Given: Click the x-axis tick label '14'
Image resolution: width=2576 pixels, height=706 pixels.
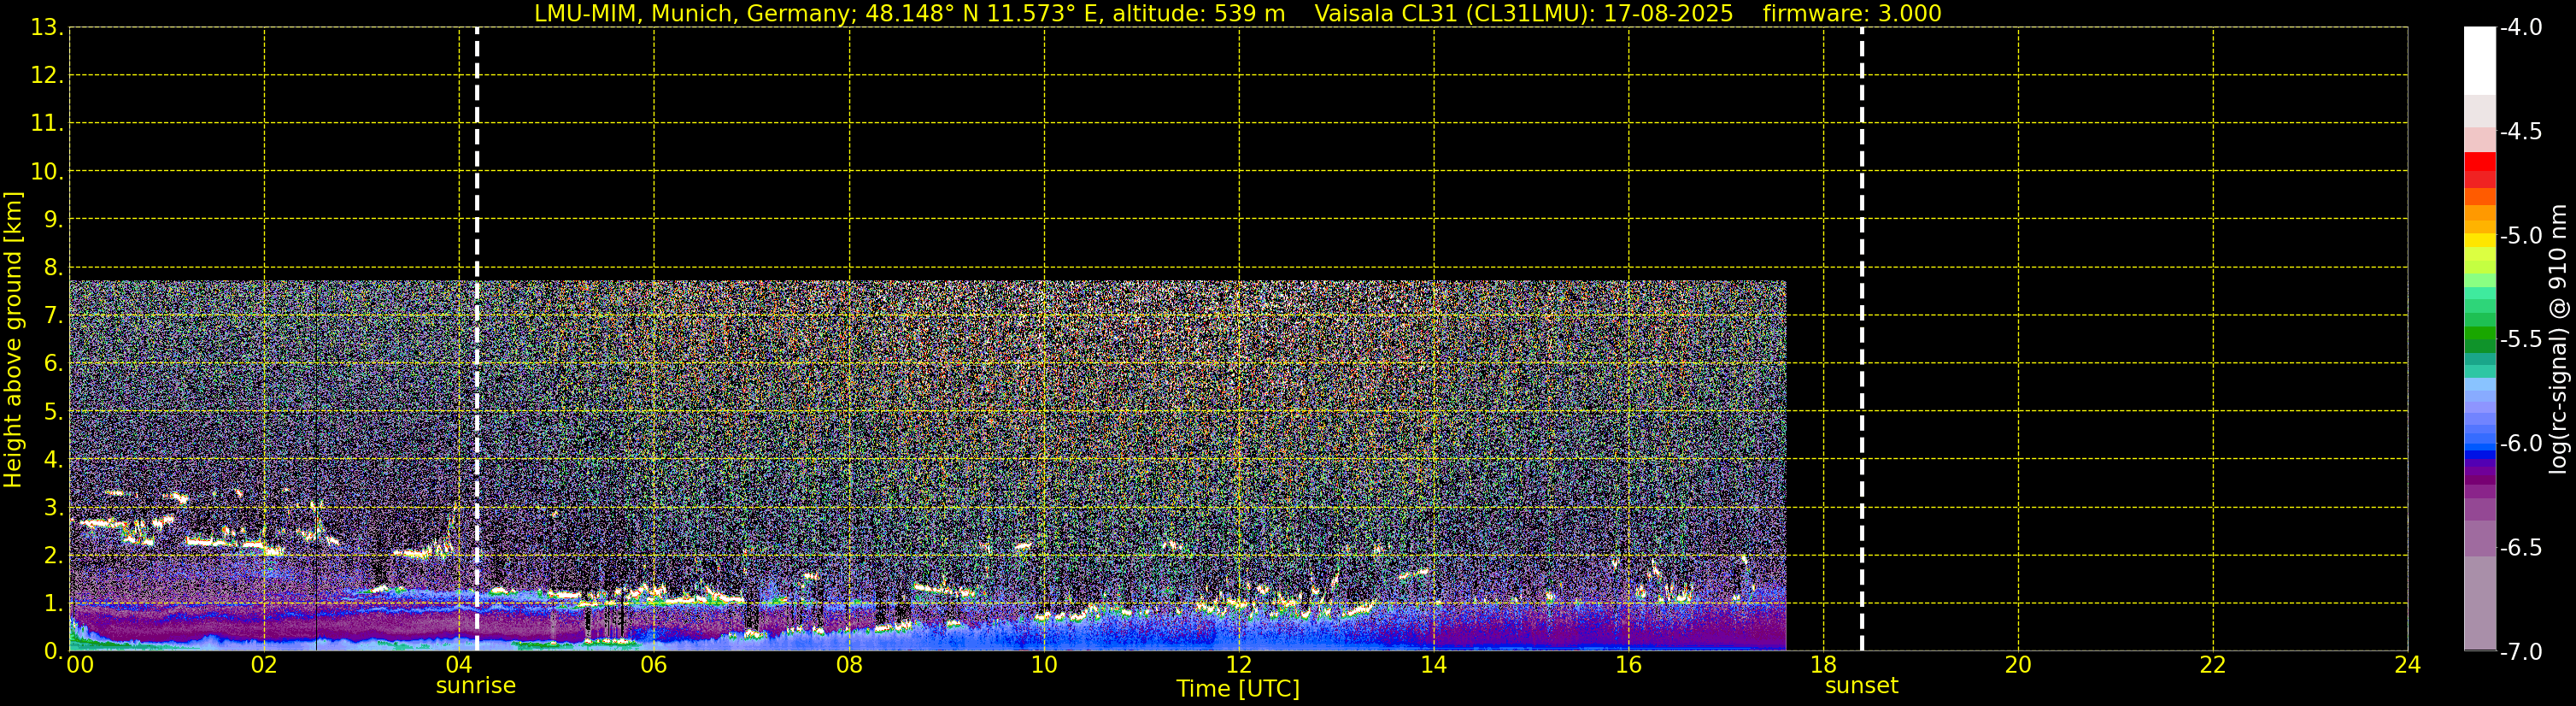Looking at the screenshot, I should point(1434,665).
